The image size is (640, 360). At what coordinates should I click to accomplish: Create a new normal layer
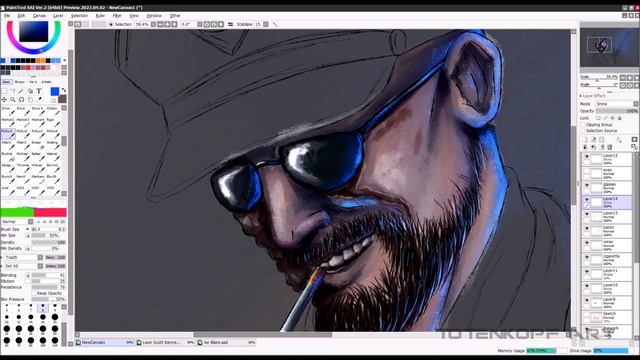click(585, 140)
